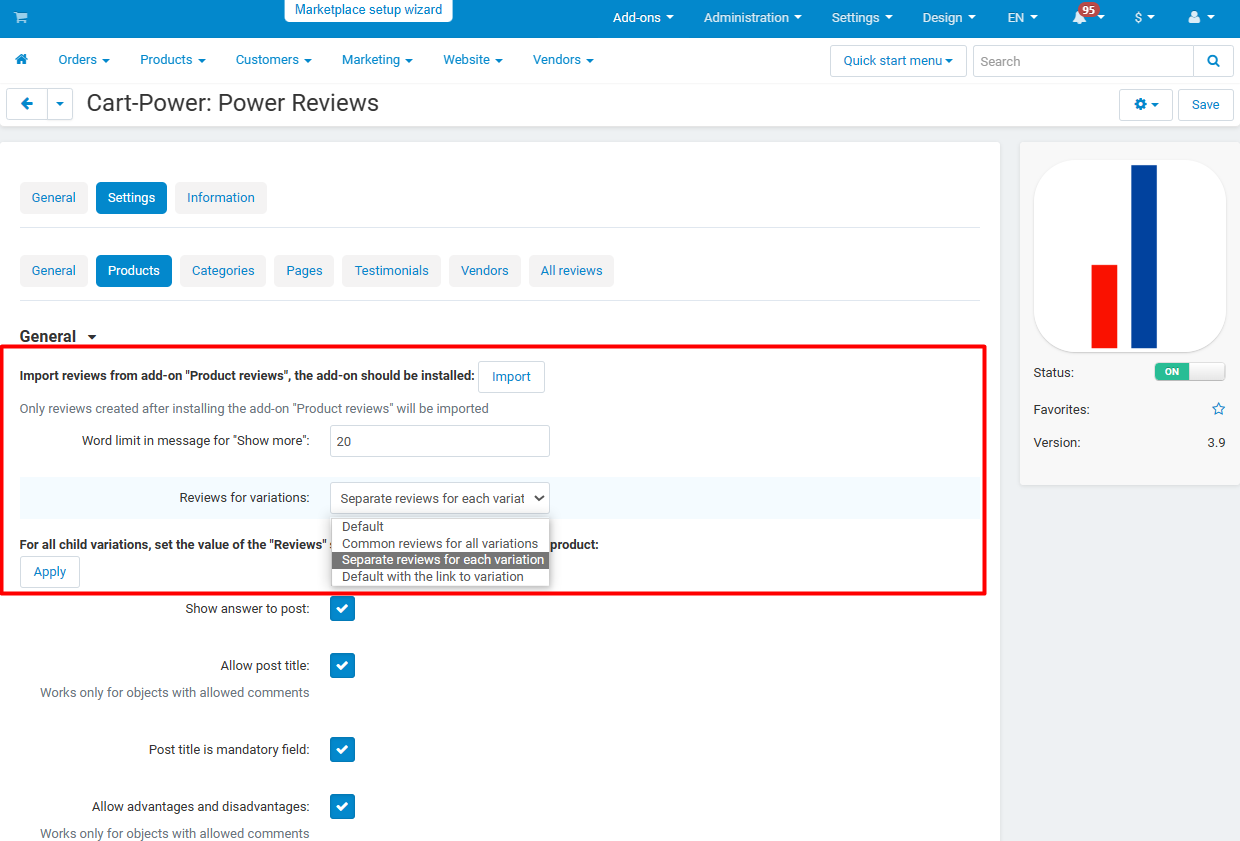Click the Power Reviews add-on logo
The width and height of the screenshot is (1240, 841).
click(x=1130, y=256)
